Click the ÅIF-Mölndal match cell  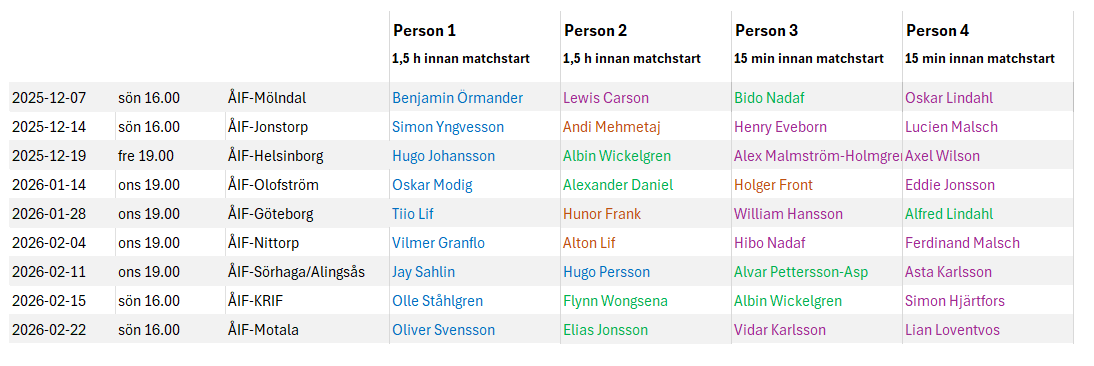point(307,98)
